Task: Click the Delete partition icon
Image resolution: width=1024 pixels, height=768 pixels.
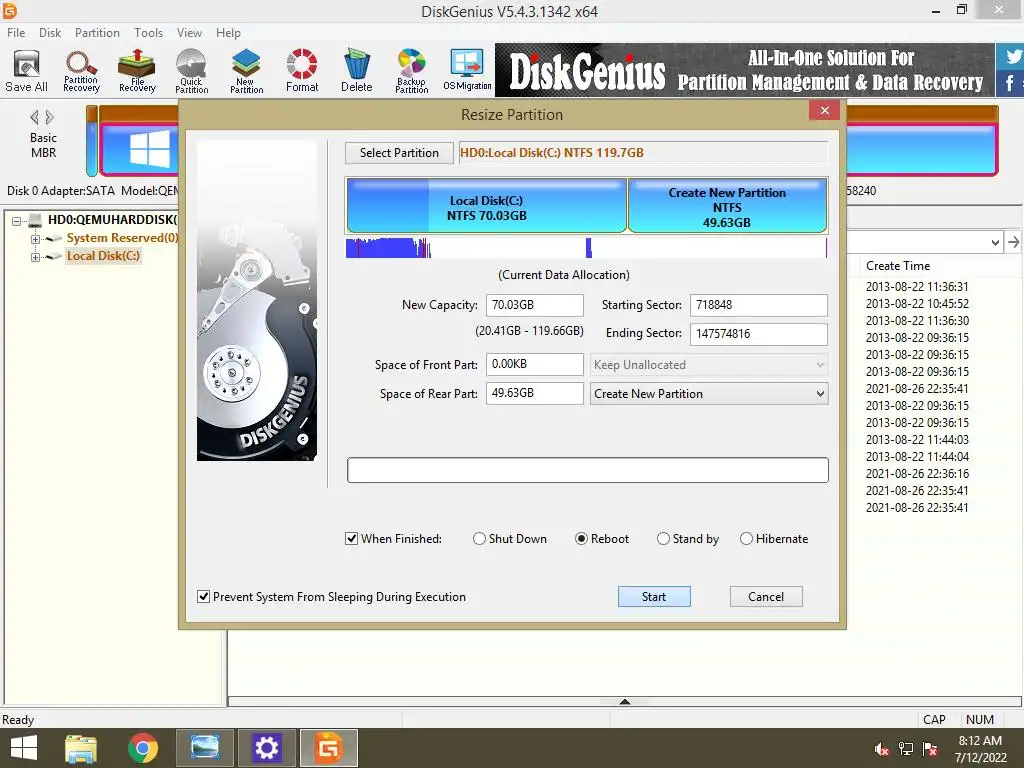Action: pyautogui.click(x=357, y=71)
